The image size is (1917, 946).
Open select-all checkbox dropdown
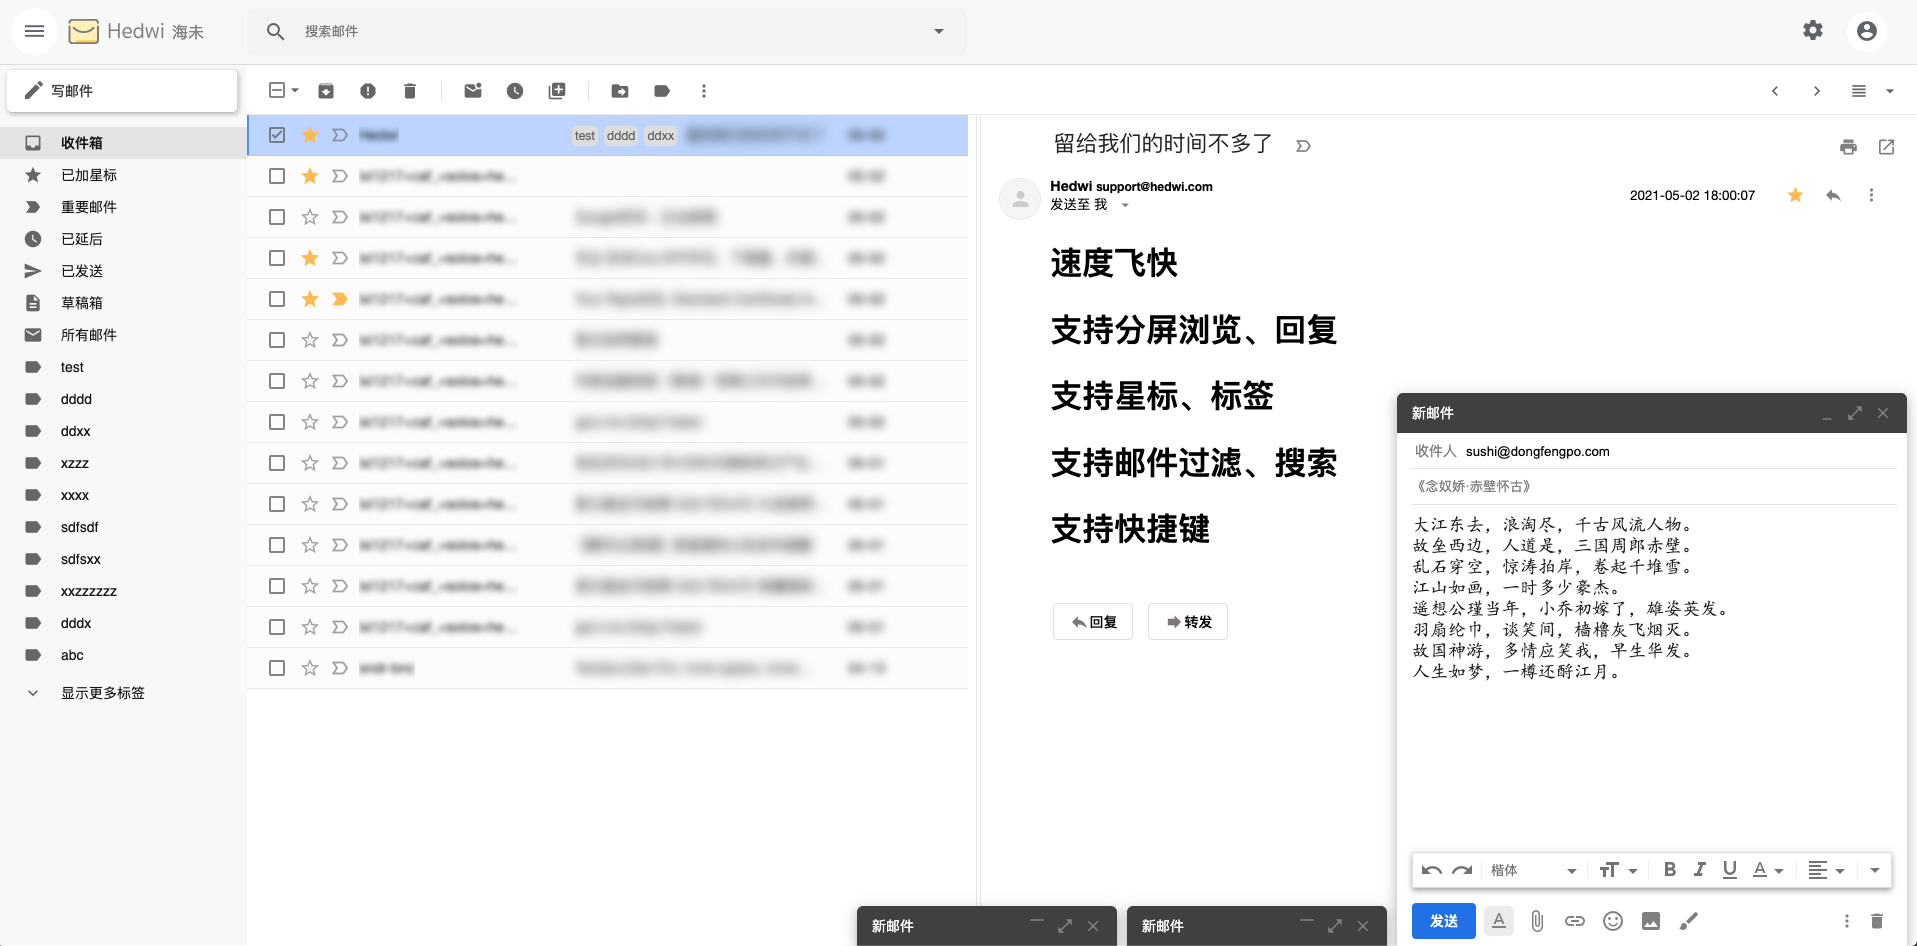point(295,91)
